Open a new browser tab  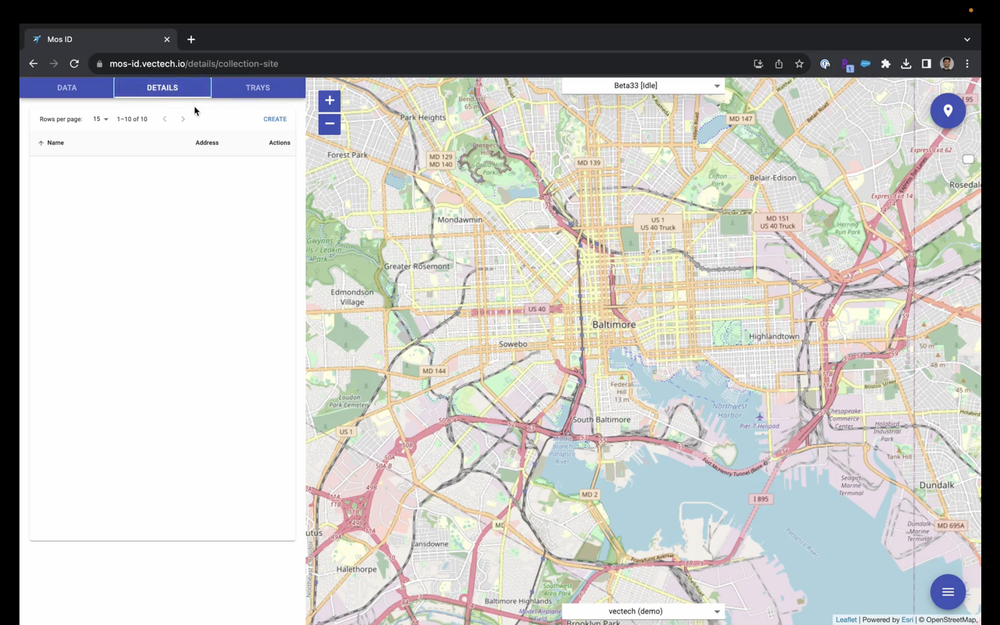click(x=191, y=40)
